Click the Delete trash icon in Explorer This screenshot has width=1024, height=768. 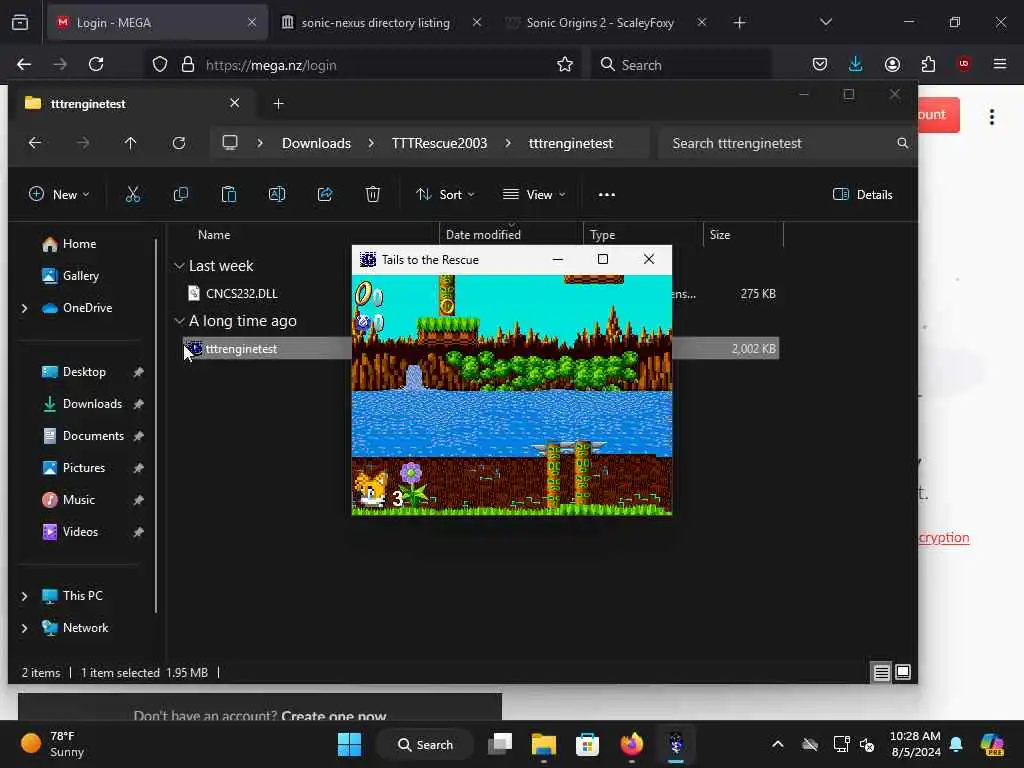click(372, 194)
